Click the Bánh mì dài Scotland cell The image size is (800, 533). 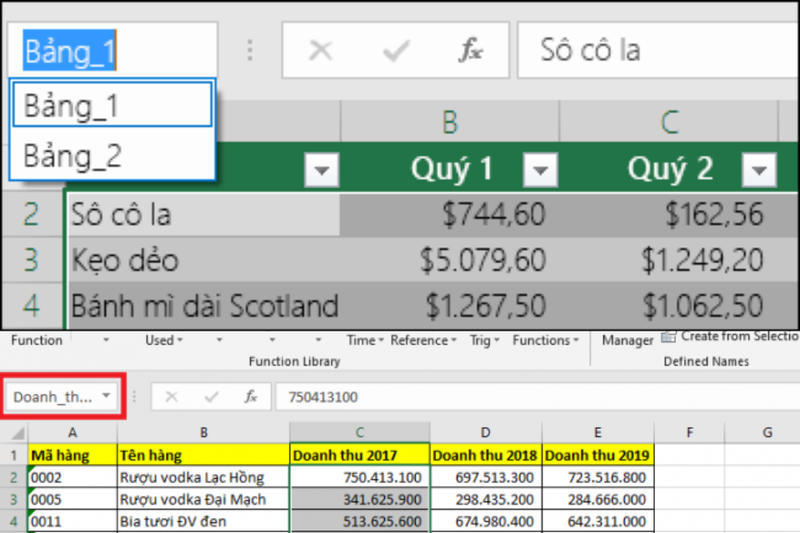204,305
